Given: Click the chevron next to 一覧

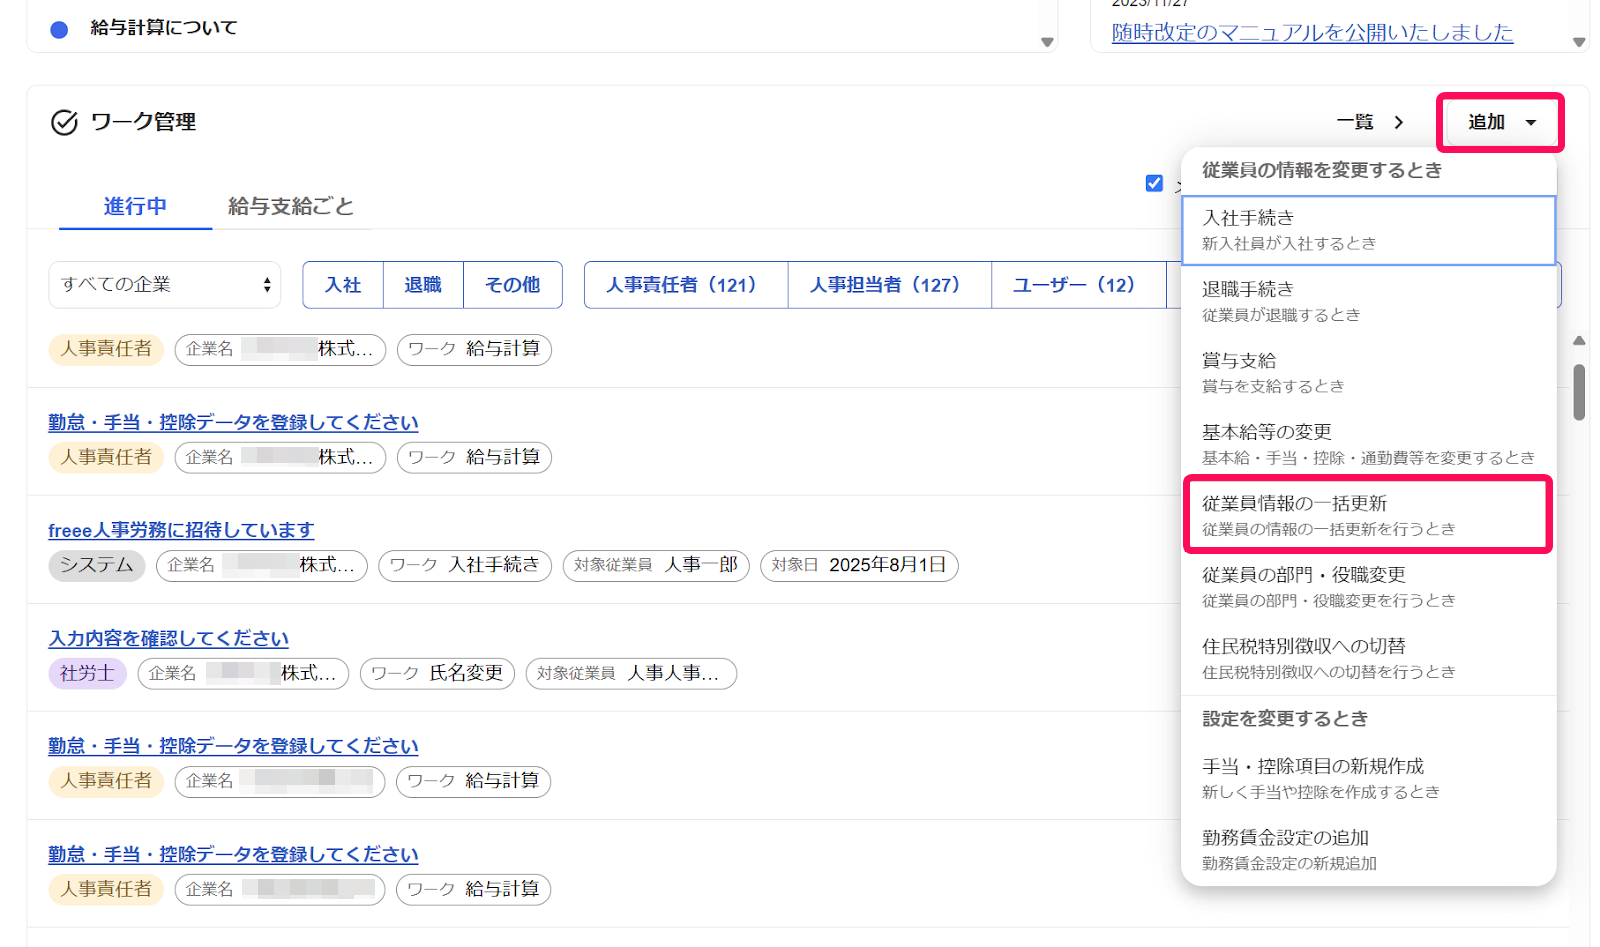Looking at the screenshot, I should coord(1399,122).
